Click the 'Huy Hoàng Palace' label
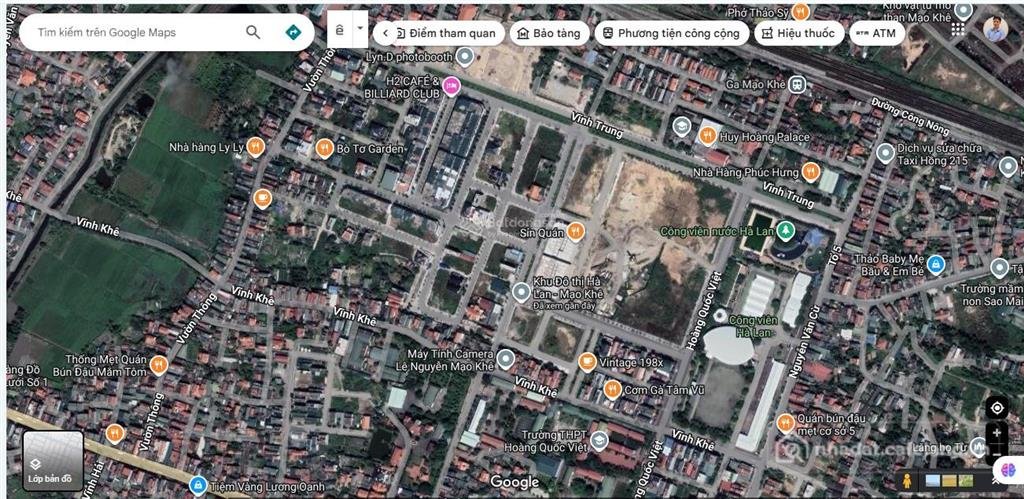The width and height of the screenshot is (1024, 499). click(x=765, y=137)
